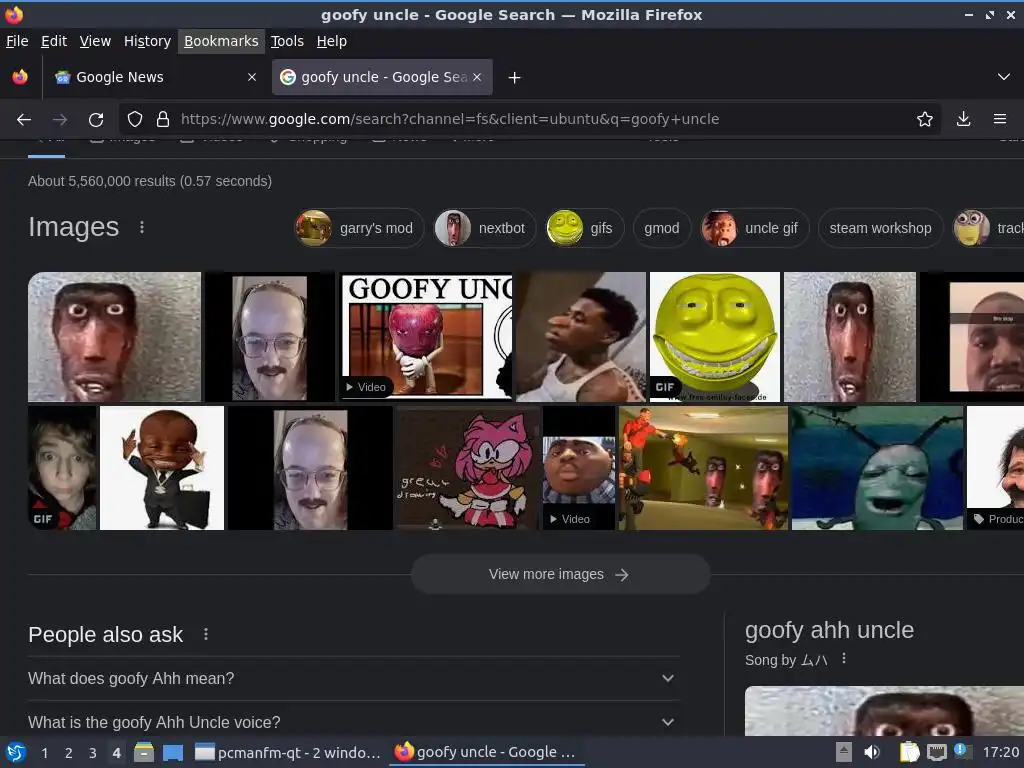1024x768 pixels.
Task: Filter images by steam workshop chip
Action: click(x=880, y=228)
